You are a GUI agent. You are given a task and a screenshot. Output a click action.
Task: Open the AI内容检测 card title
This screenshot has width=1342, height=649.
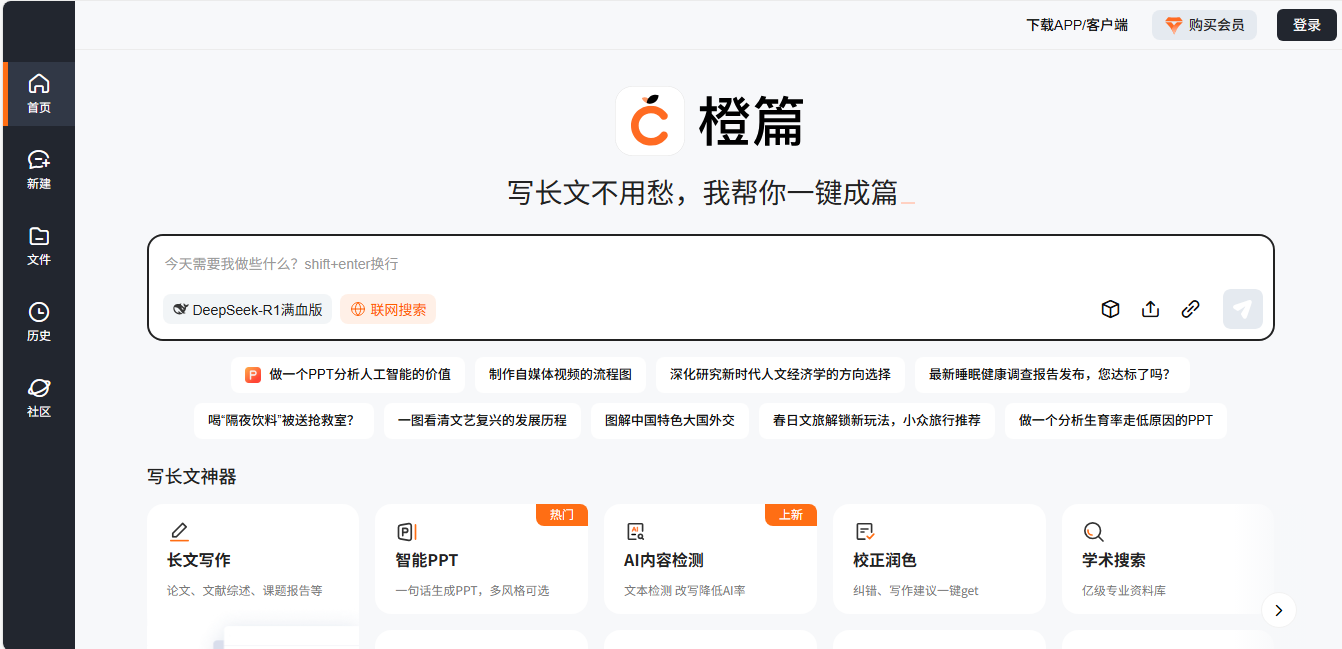point(664,560)
